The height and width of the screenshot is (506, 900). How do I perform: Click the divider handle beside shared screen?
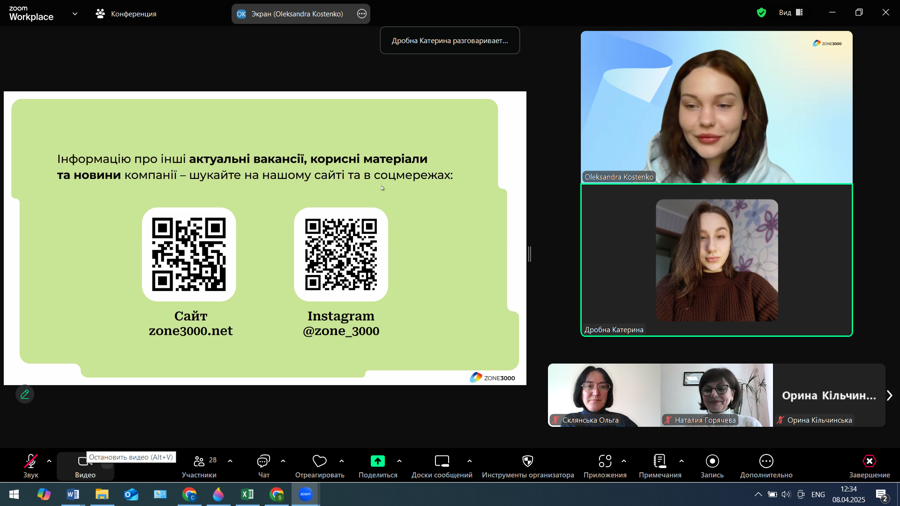pyautogui.click(x=529, y=254)
